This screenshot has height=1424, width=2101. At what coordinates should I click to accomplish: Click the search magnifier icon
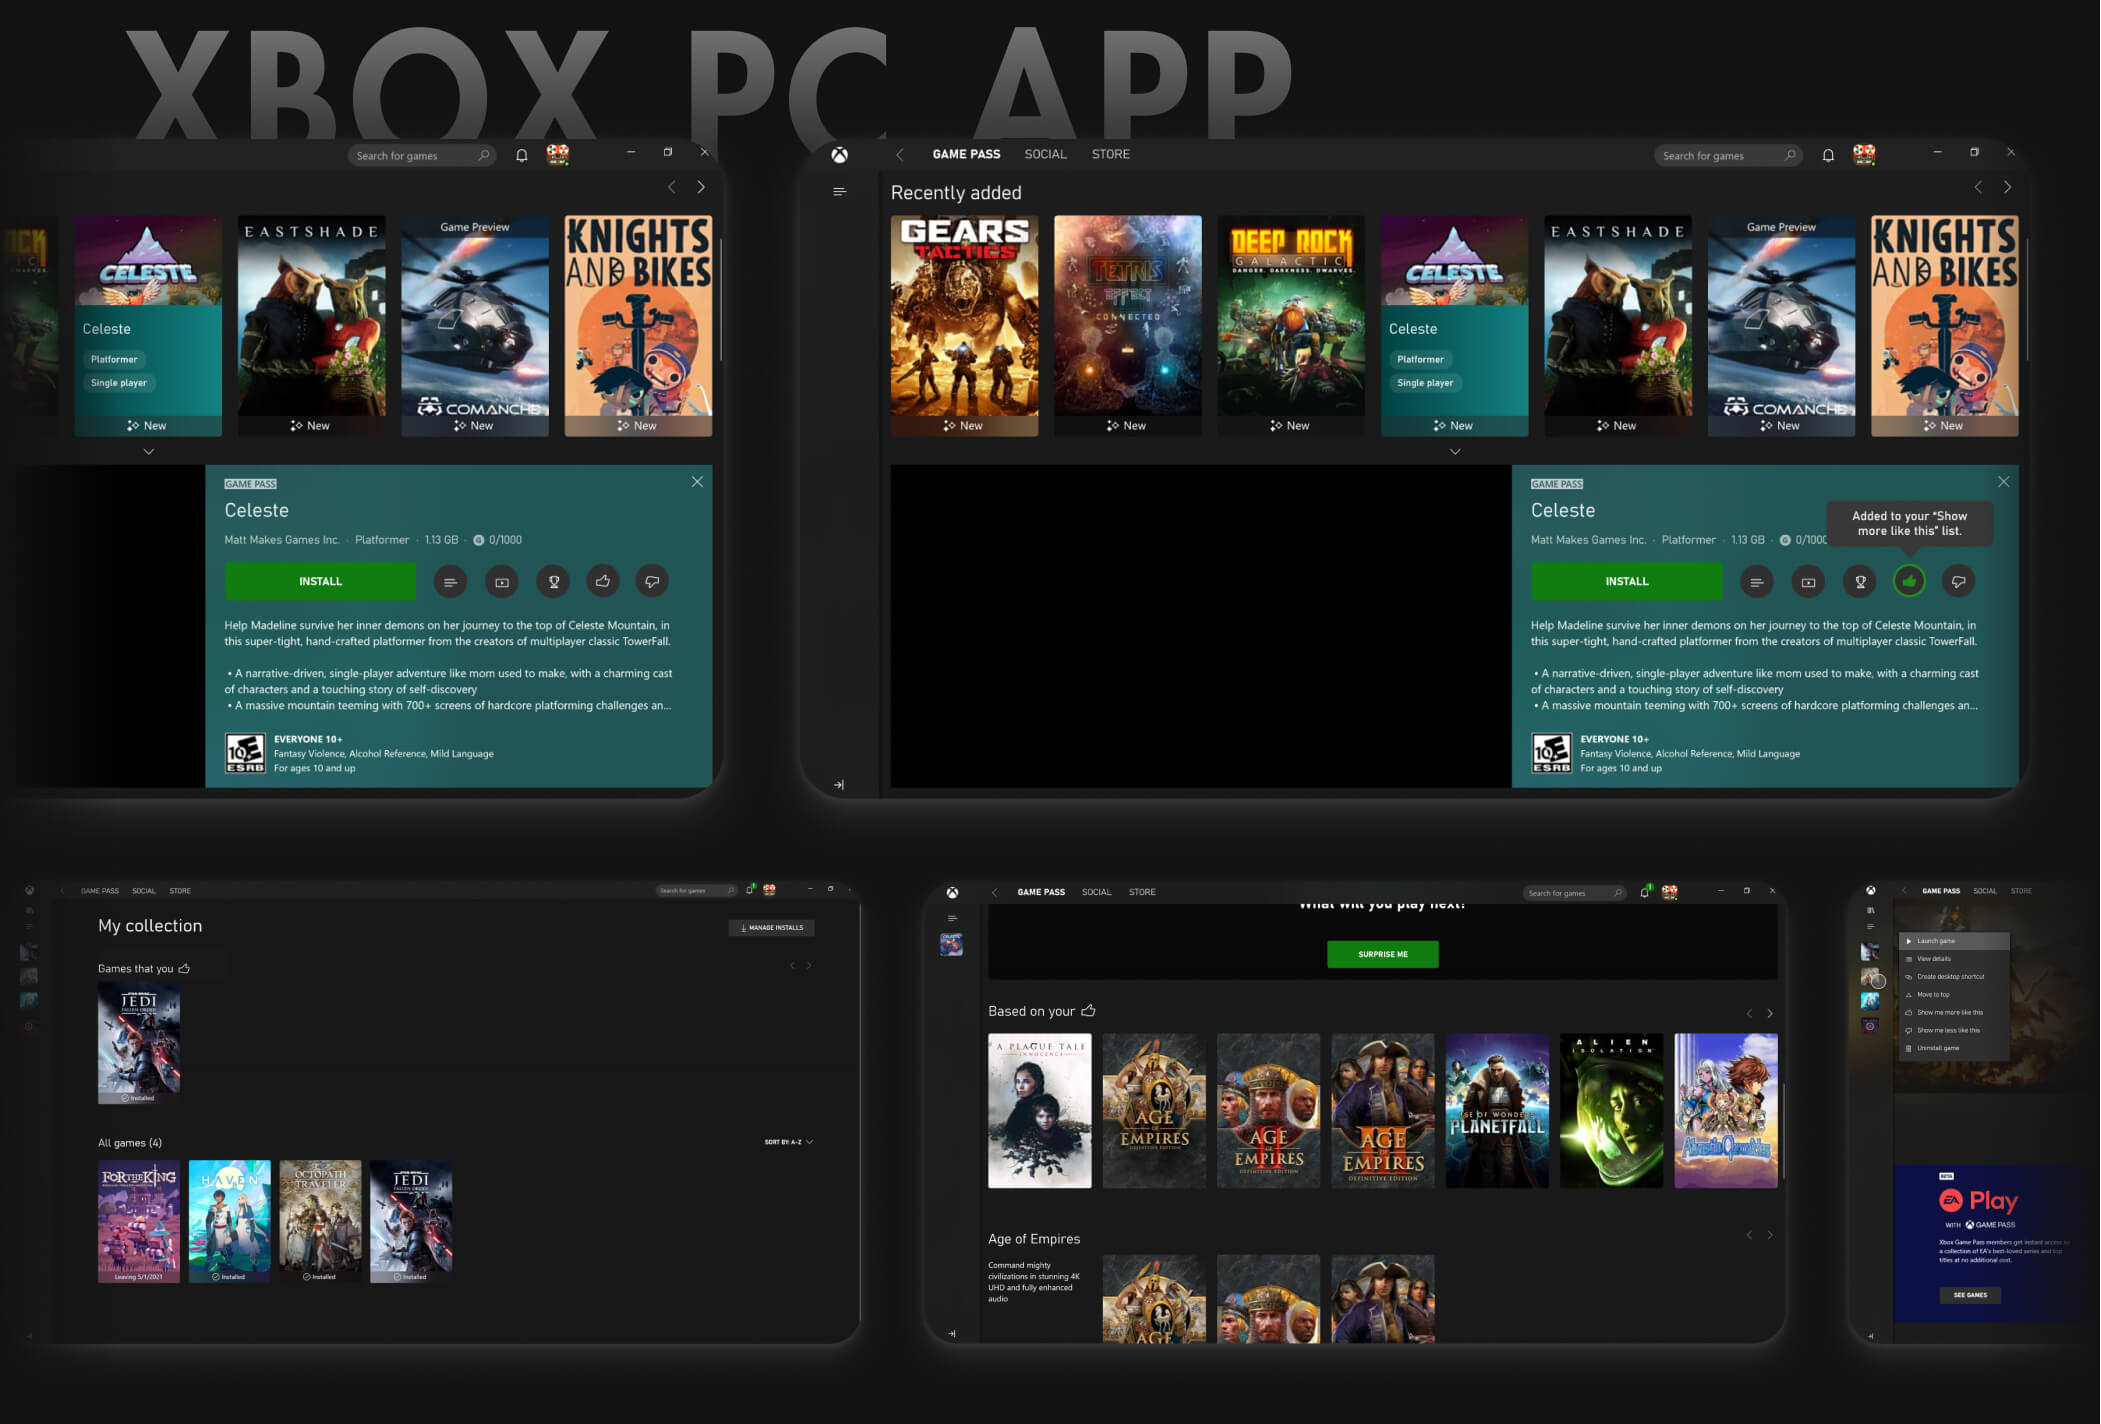tap(1789, 155)
